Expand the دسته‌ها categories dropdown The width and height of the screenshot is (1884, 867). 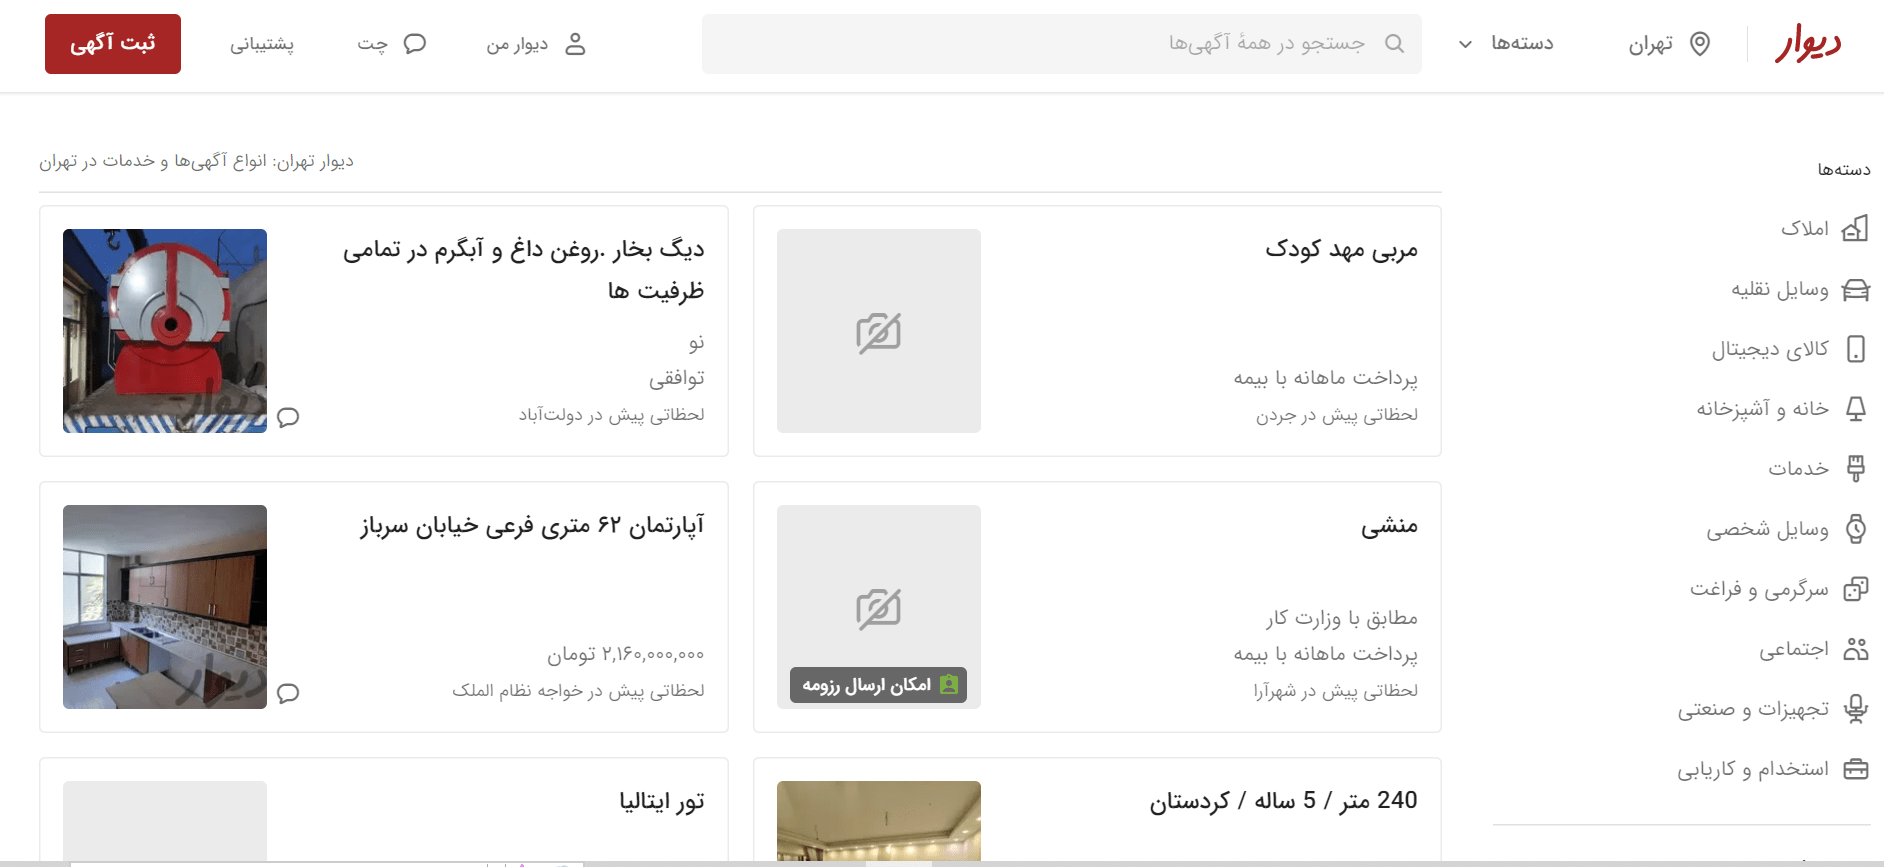[1506, 44]
